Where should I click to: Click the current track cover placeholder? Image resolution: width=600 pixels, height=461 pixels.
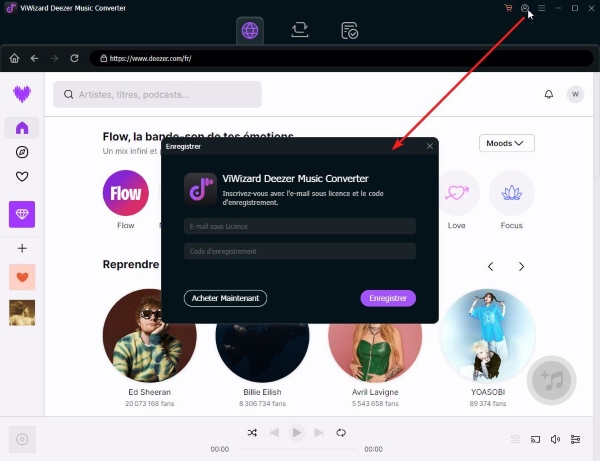click(22, 439)
